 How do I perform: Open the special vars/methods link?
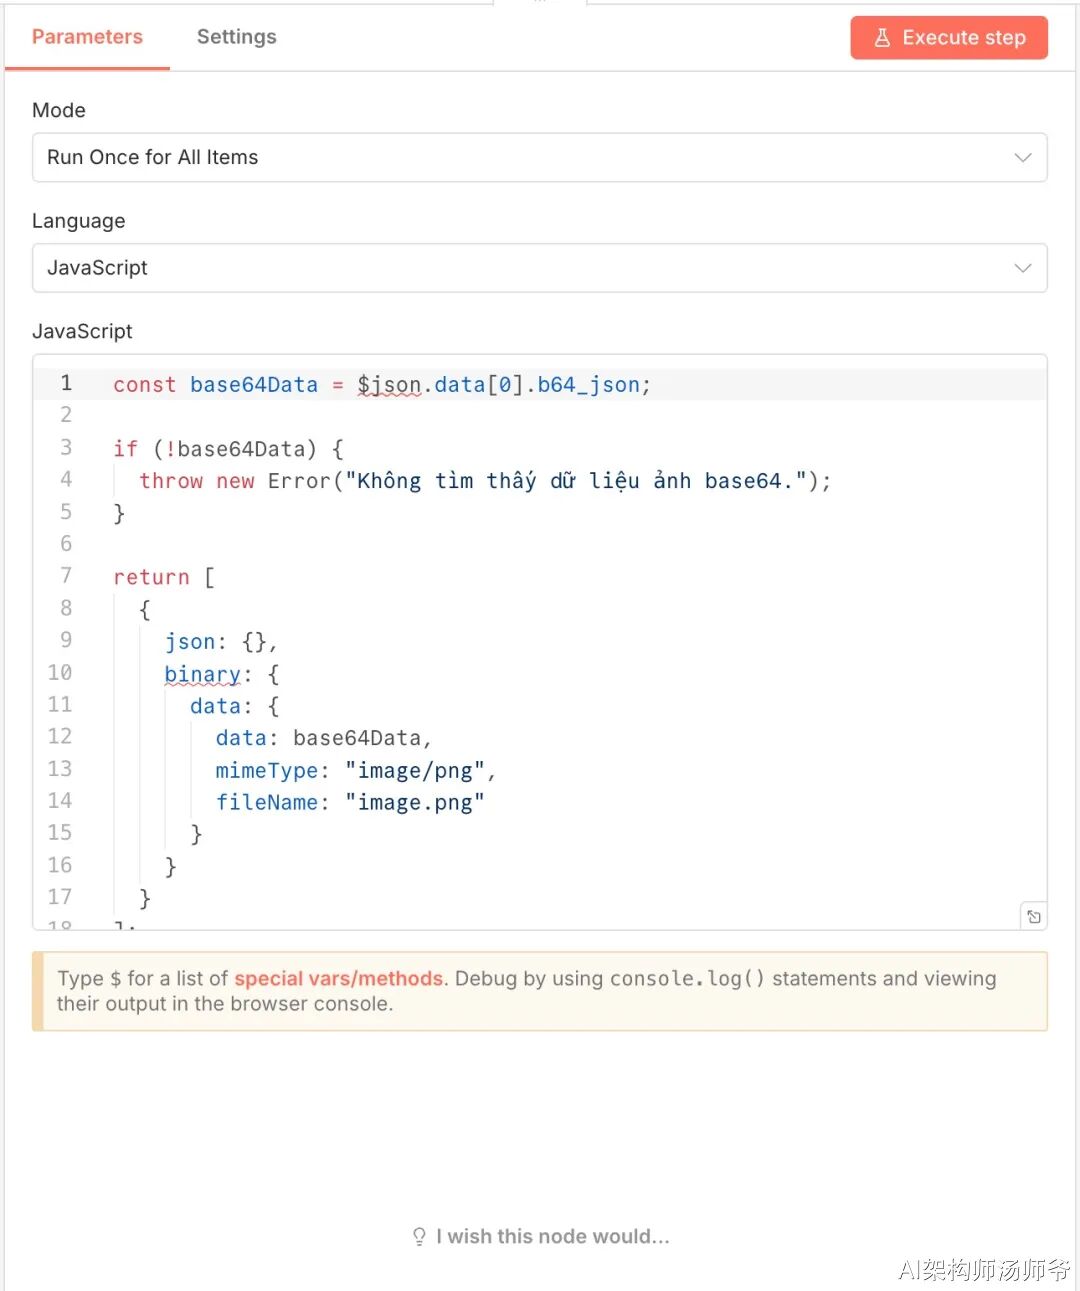tap(338, 979)
